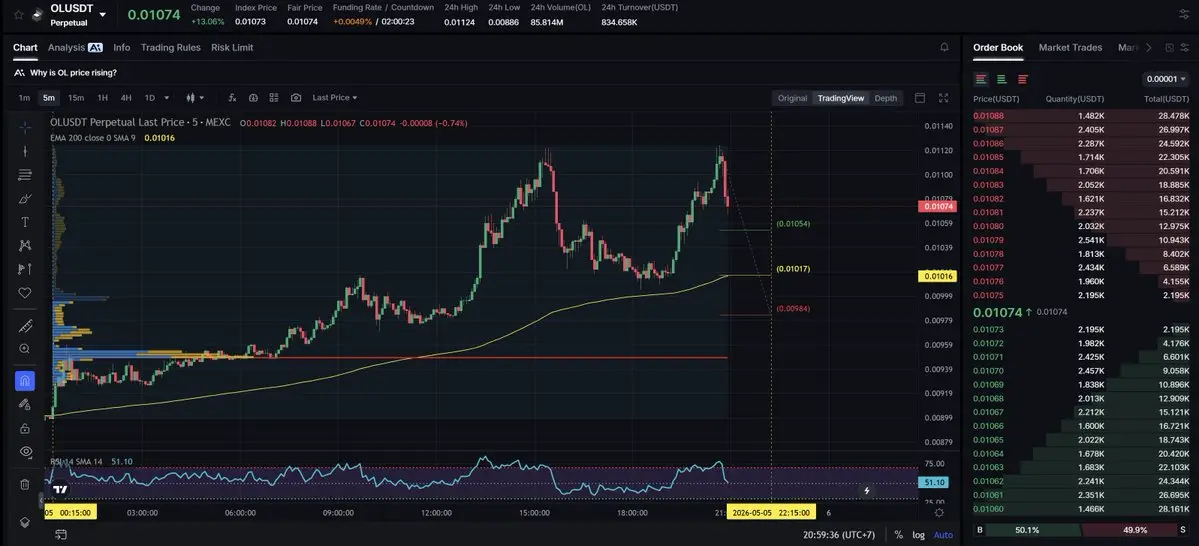The image size is (1199, 546).
Task: Switch to the Original chart view
Action: click(792, 98)
